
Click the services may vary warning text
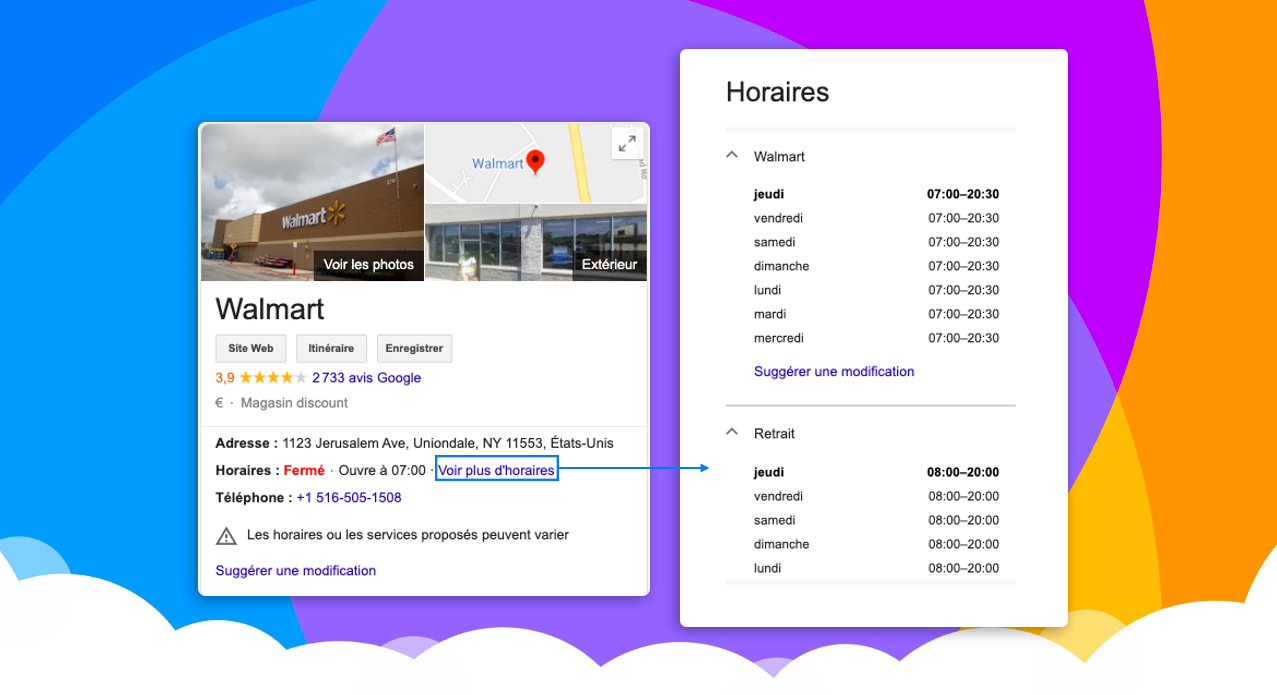[x=408, y=535]
